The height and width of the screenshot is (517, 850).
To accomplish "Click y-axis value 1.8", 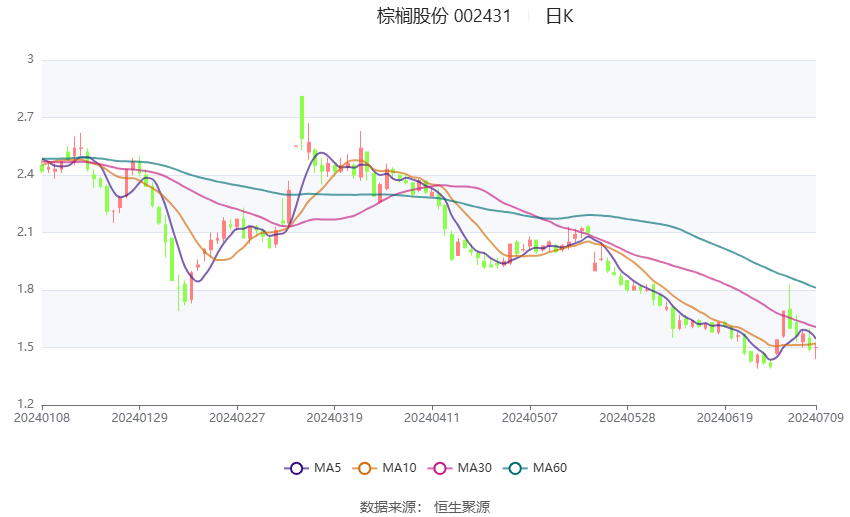I will (x=25, y=289).
